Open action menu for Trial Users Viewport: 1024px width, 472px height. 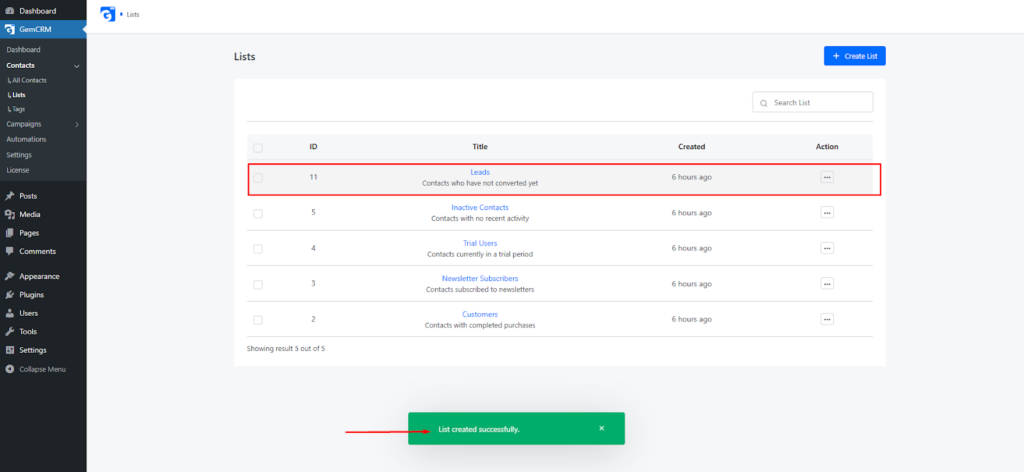827,248
